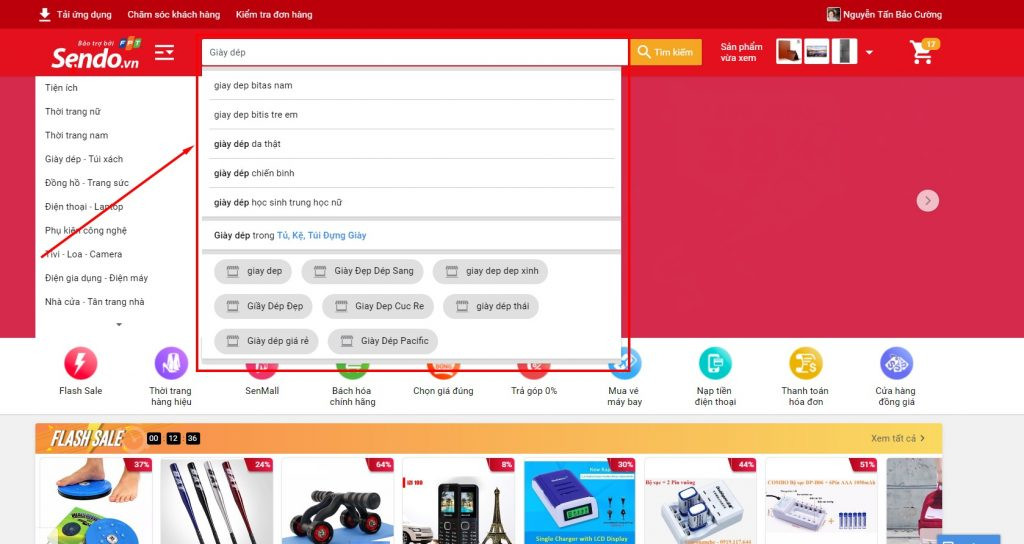Viewport: 1024px width, 544px height.
Task: Open the baseball bats product thumbnail
Action: click(x=215, y=501)
